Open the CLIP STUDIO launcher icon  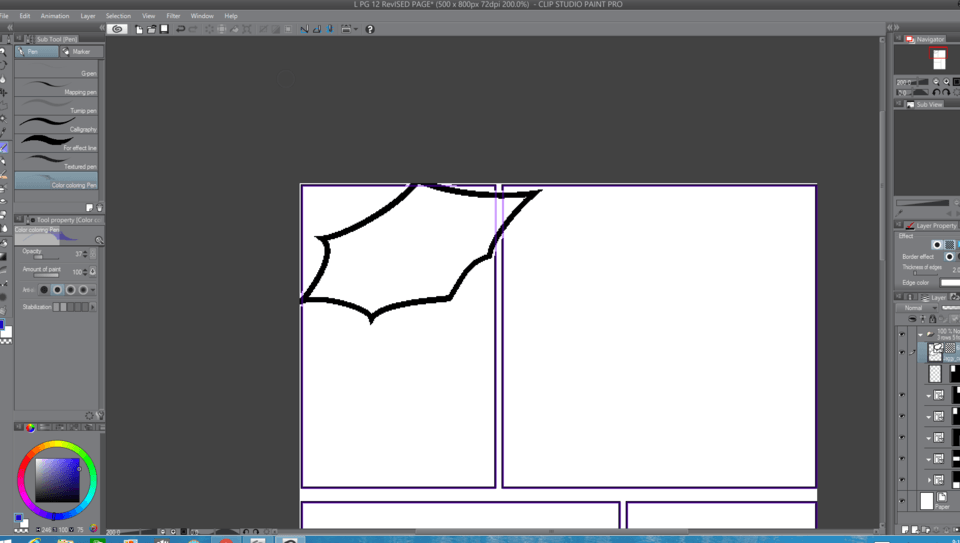(117, 29)
